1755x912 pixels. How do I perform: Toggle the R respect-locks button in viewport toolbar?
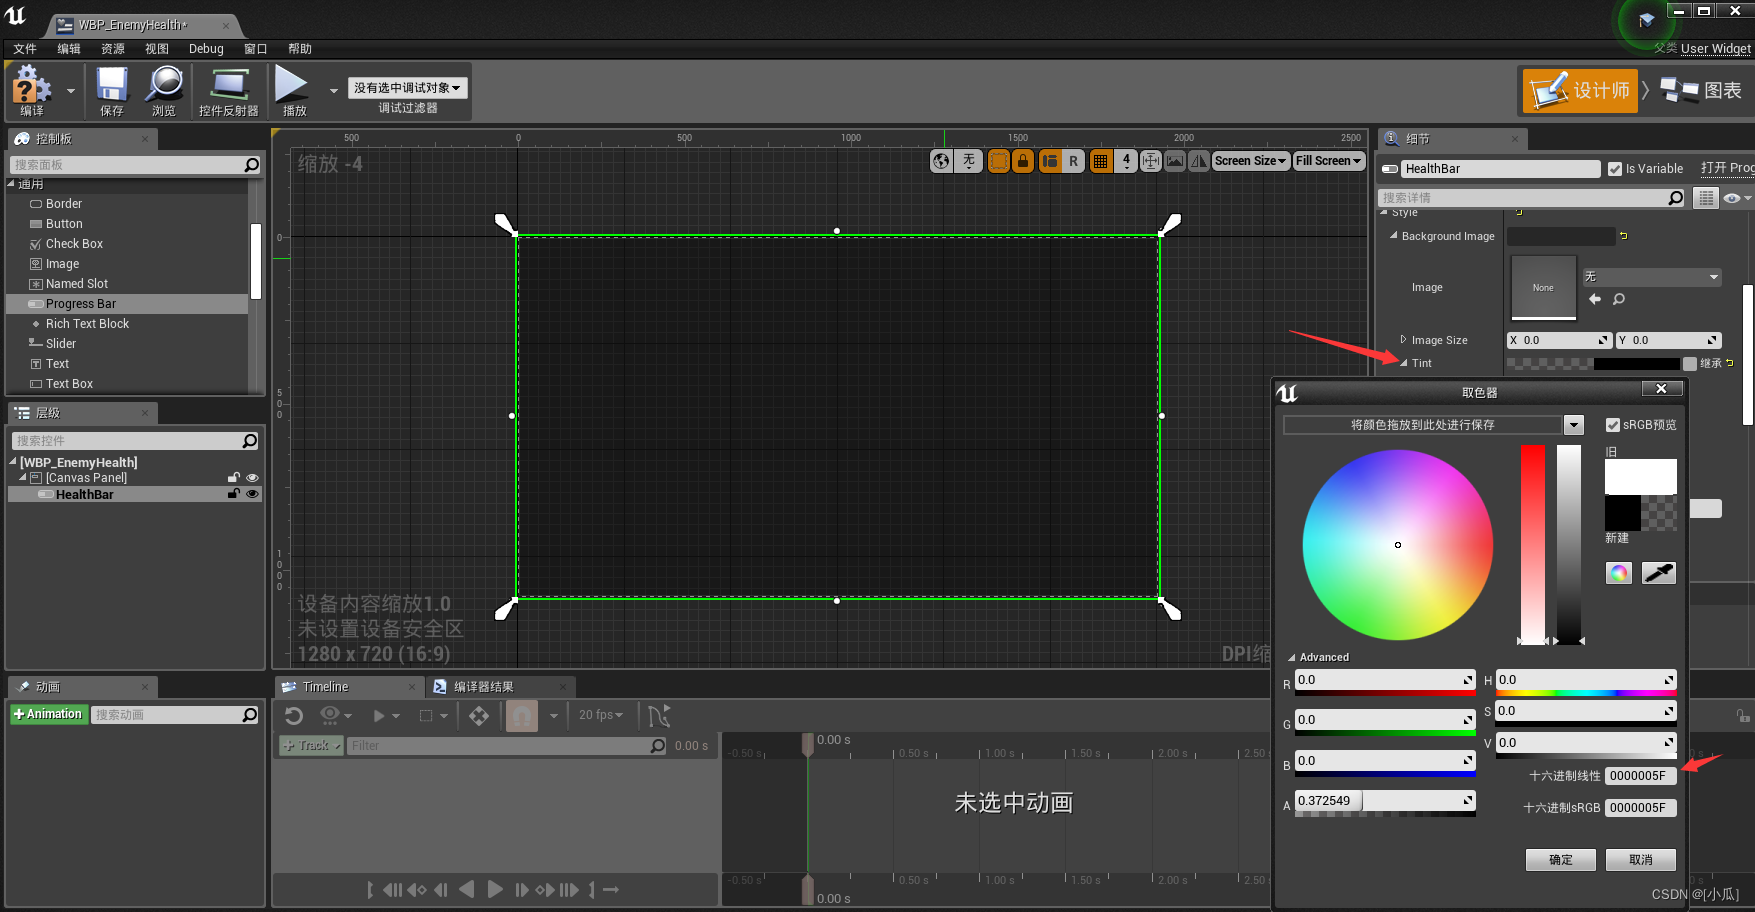tap(1073, 161)
